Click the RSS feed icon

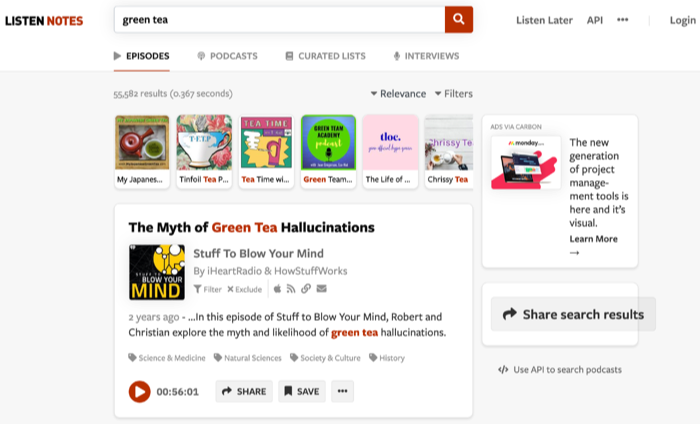tap(291, 289)
